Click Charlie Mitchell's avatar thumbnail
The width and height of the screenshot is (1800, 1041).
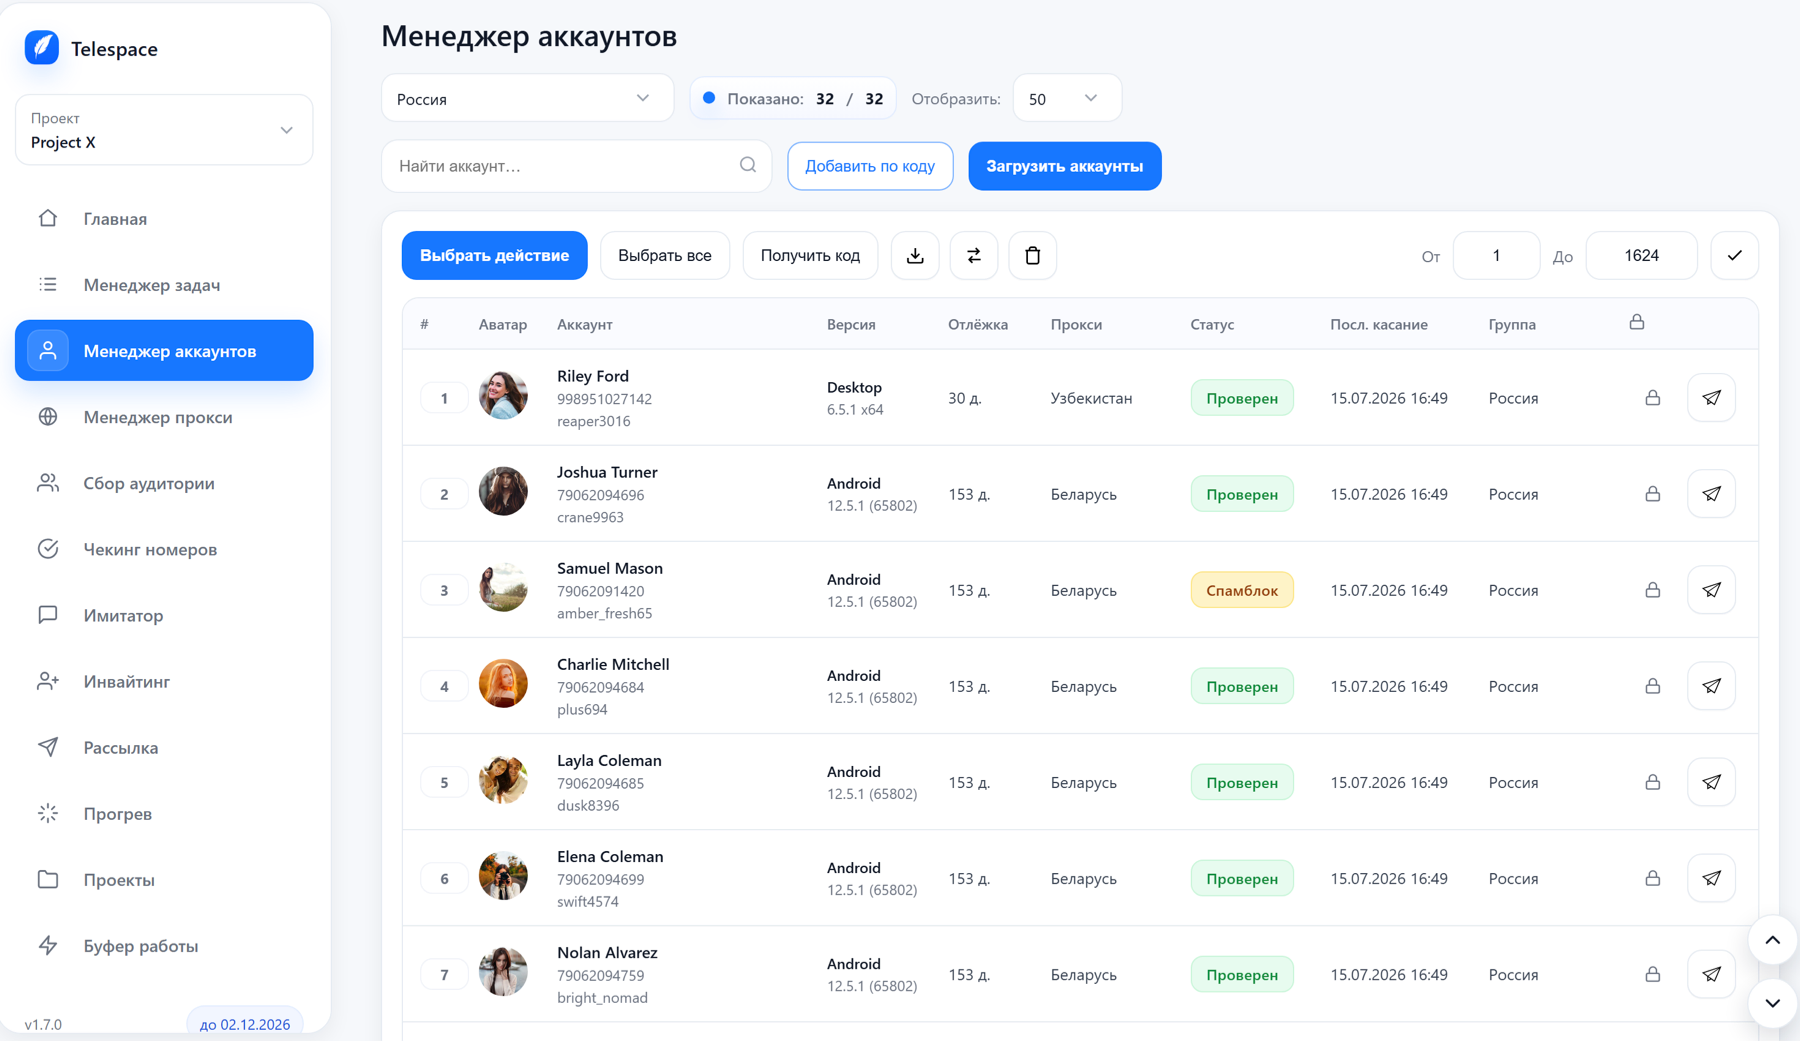point(503,683)
